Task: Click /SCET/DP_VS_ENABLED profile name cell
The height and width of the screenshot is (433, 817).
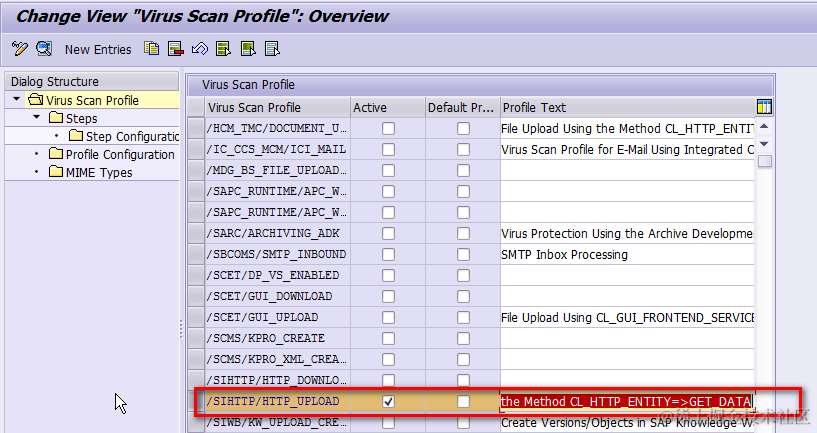Action: (278, 275)
